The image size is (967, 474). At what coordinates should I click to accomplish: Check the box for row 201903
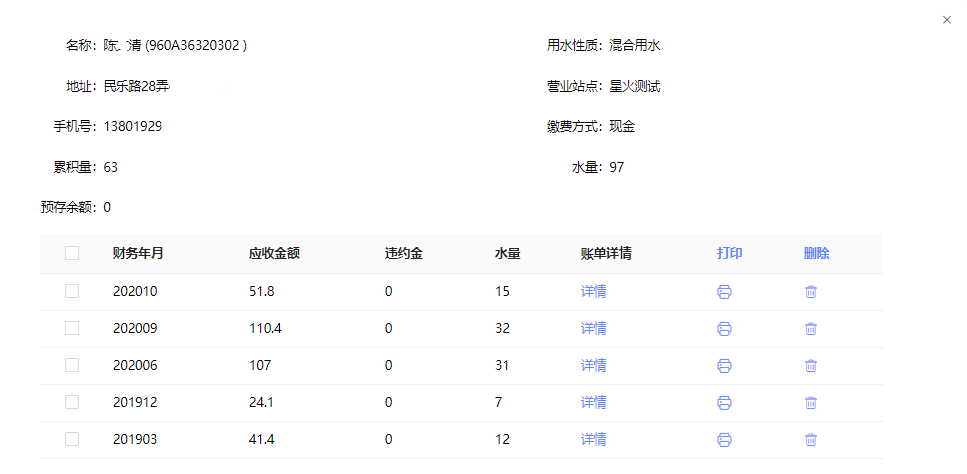[x=72, y=439]
